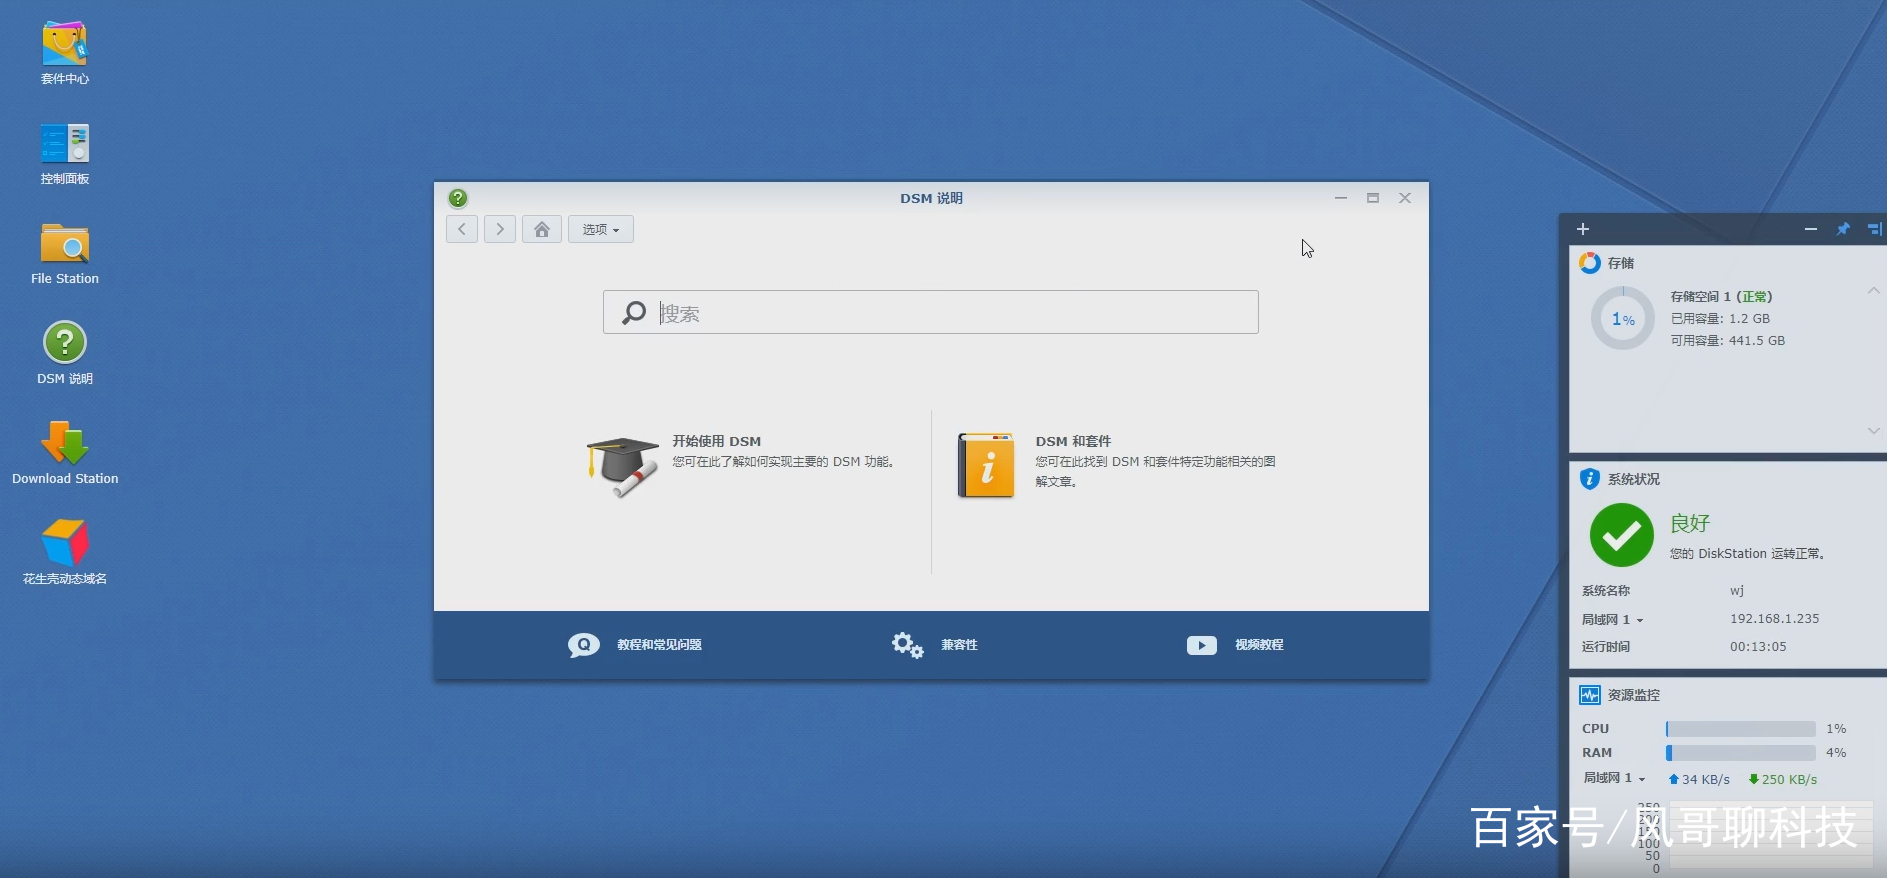Go forward in DSM Help window
1887x878 pixels.
(x=500, y=229)
